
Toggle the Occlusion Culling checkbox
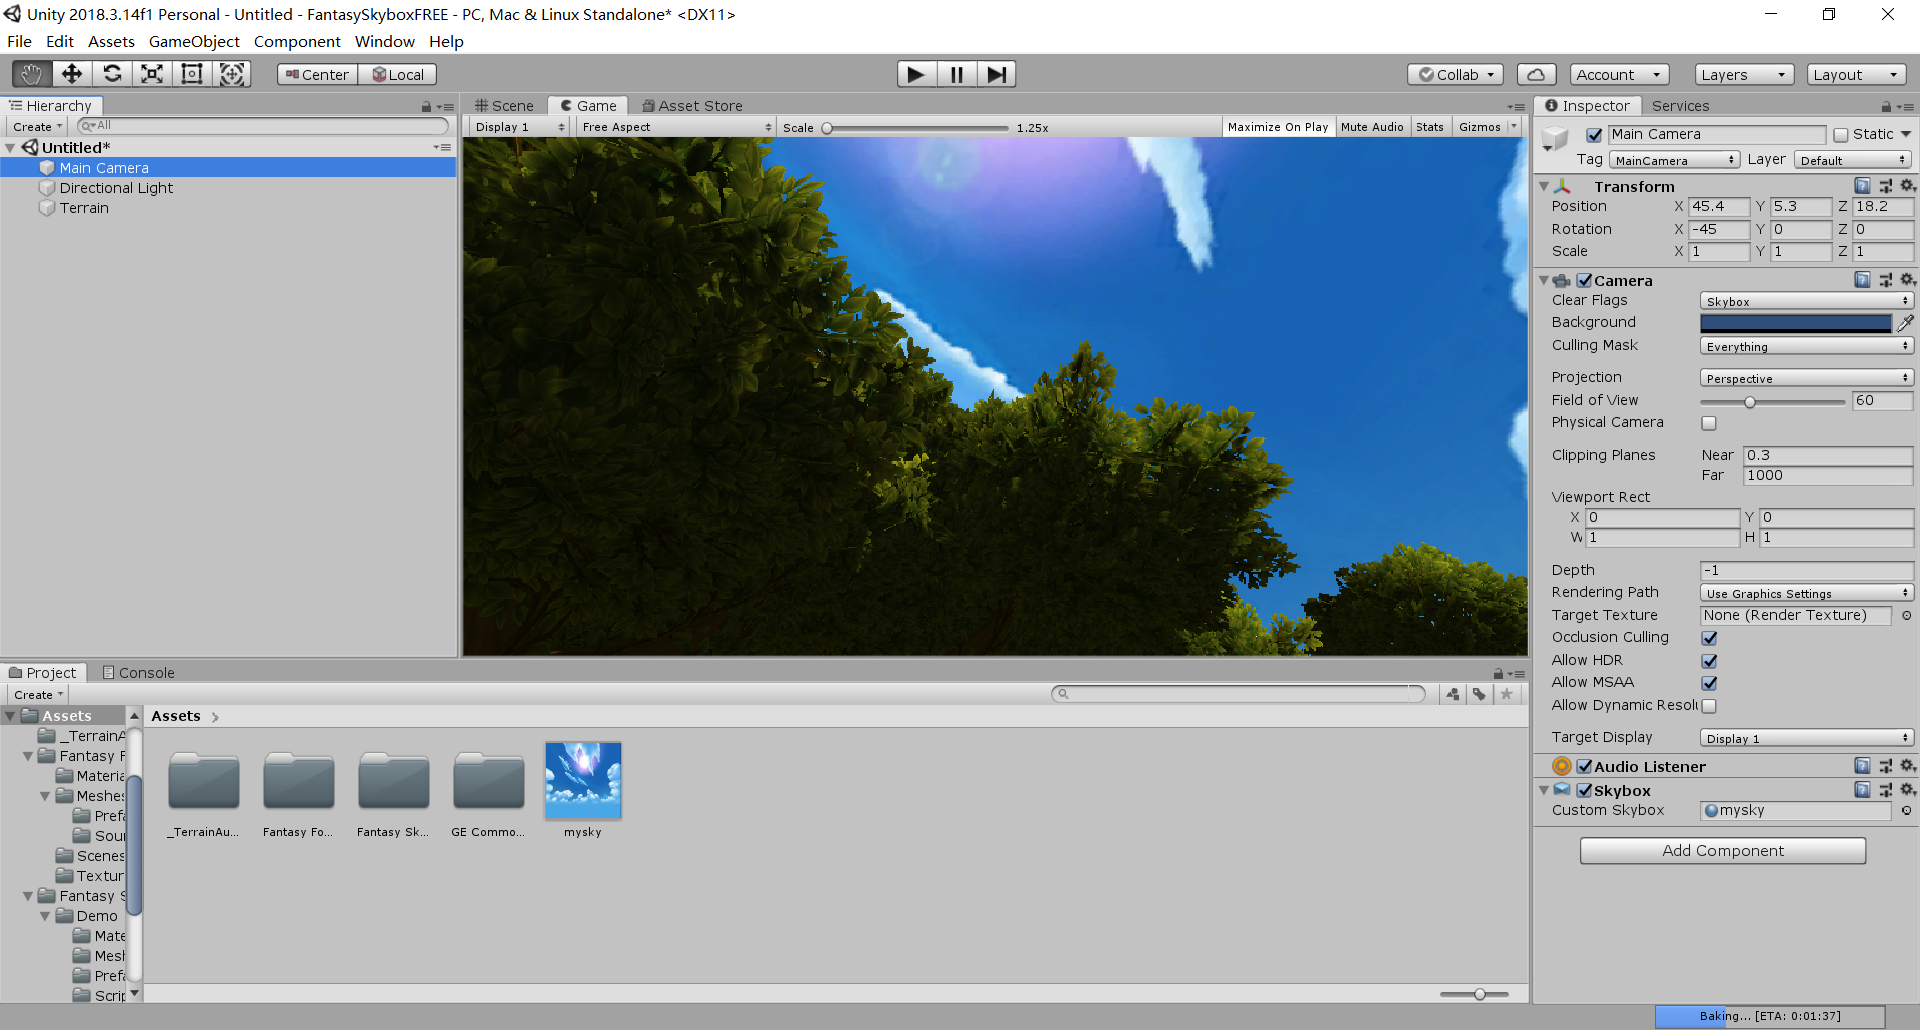1709,637
